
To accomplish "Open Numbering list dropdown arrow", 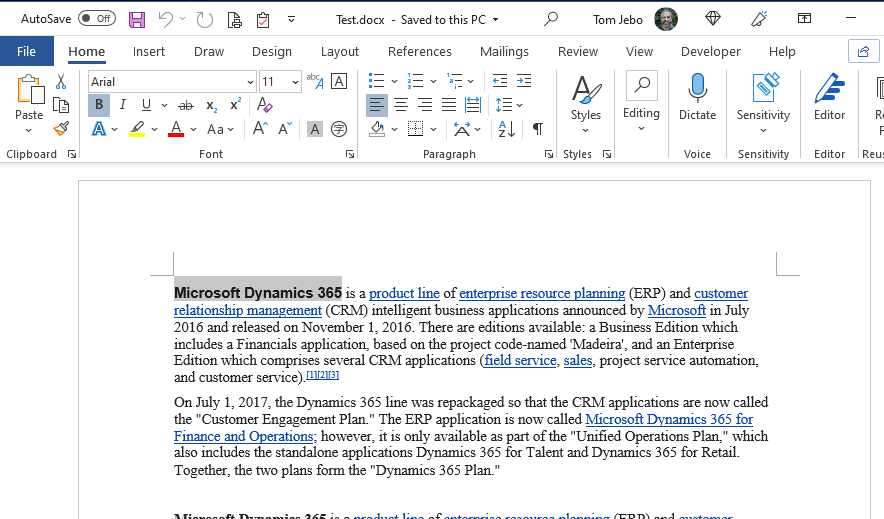I will click(x=433, y=82).
